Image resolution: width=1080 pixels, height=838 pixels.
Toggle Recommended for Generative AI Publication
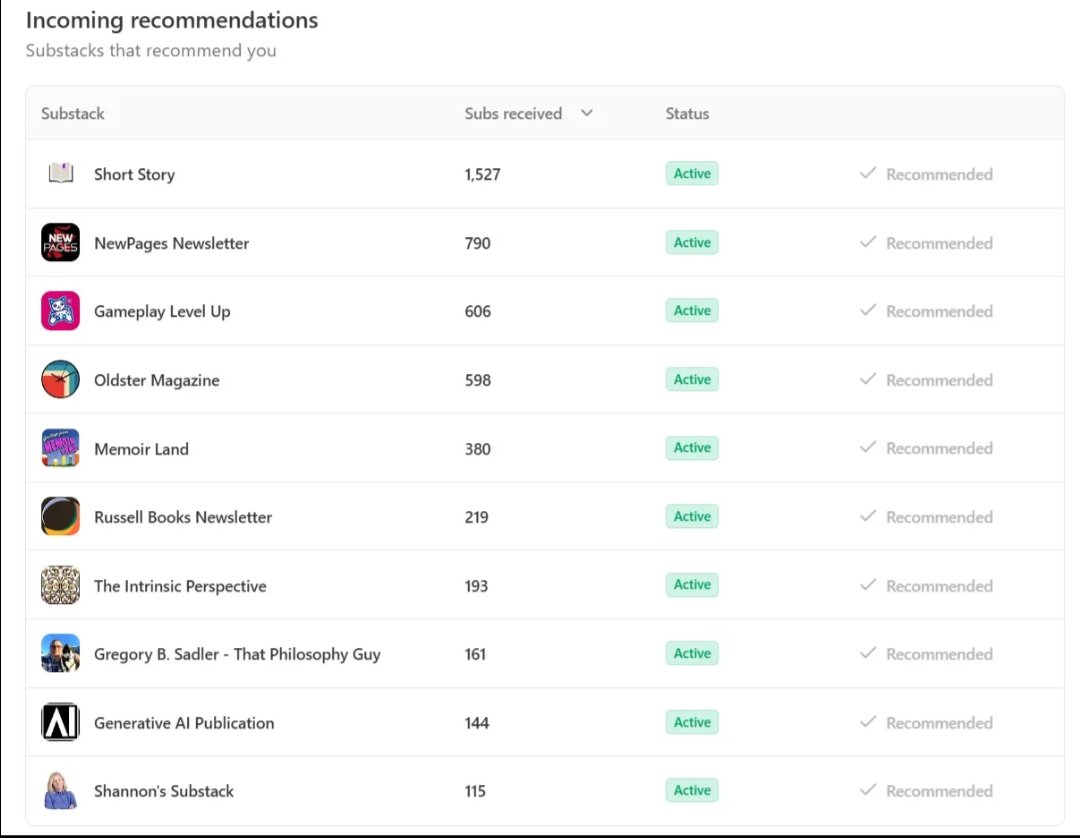pyautogui.click(x=926, y=723)
